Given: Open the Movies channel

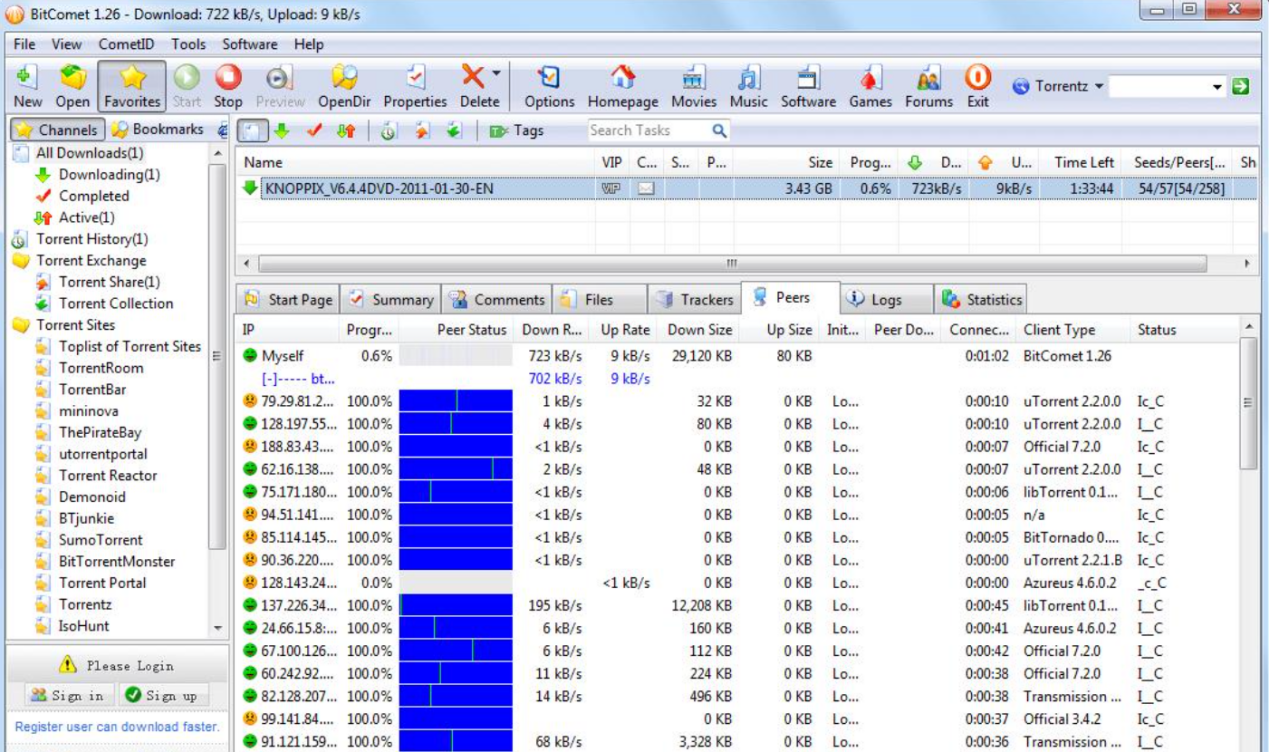Looking at the screenshot, I should tap(693, 86).
